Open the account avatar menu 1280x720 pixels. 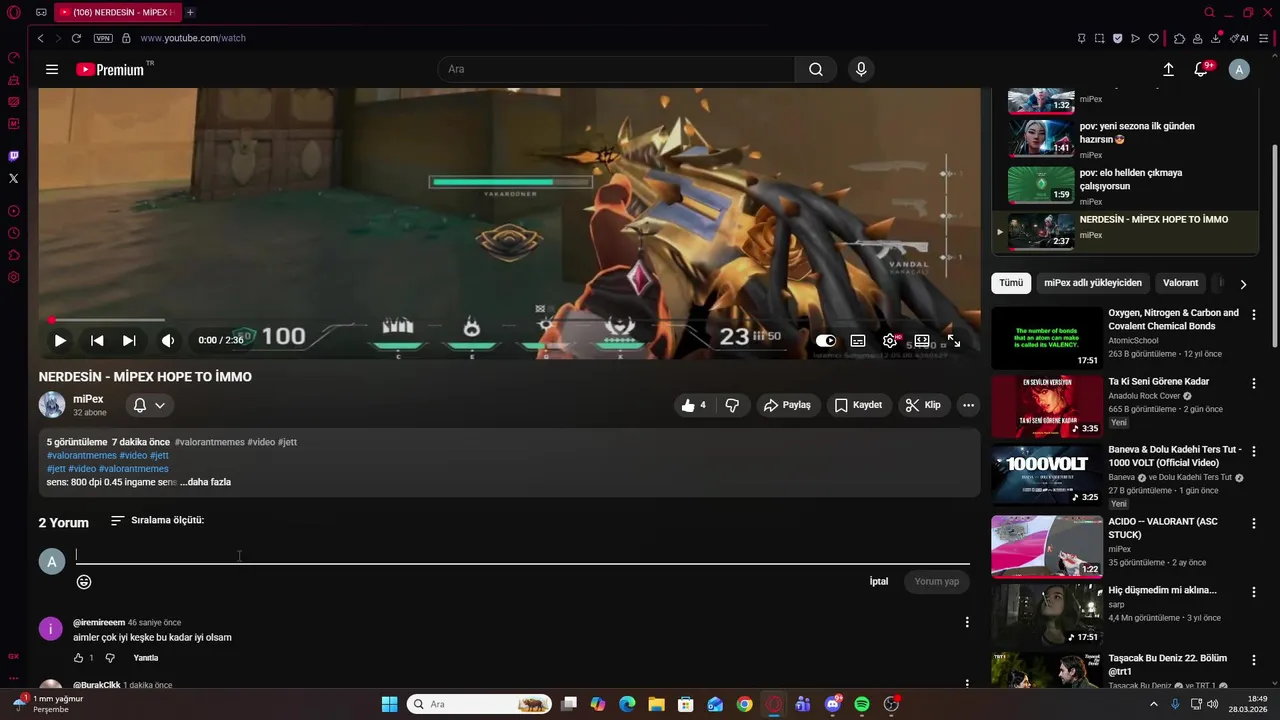click(x=1239, y=69)
